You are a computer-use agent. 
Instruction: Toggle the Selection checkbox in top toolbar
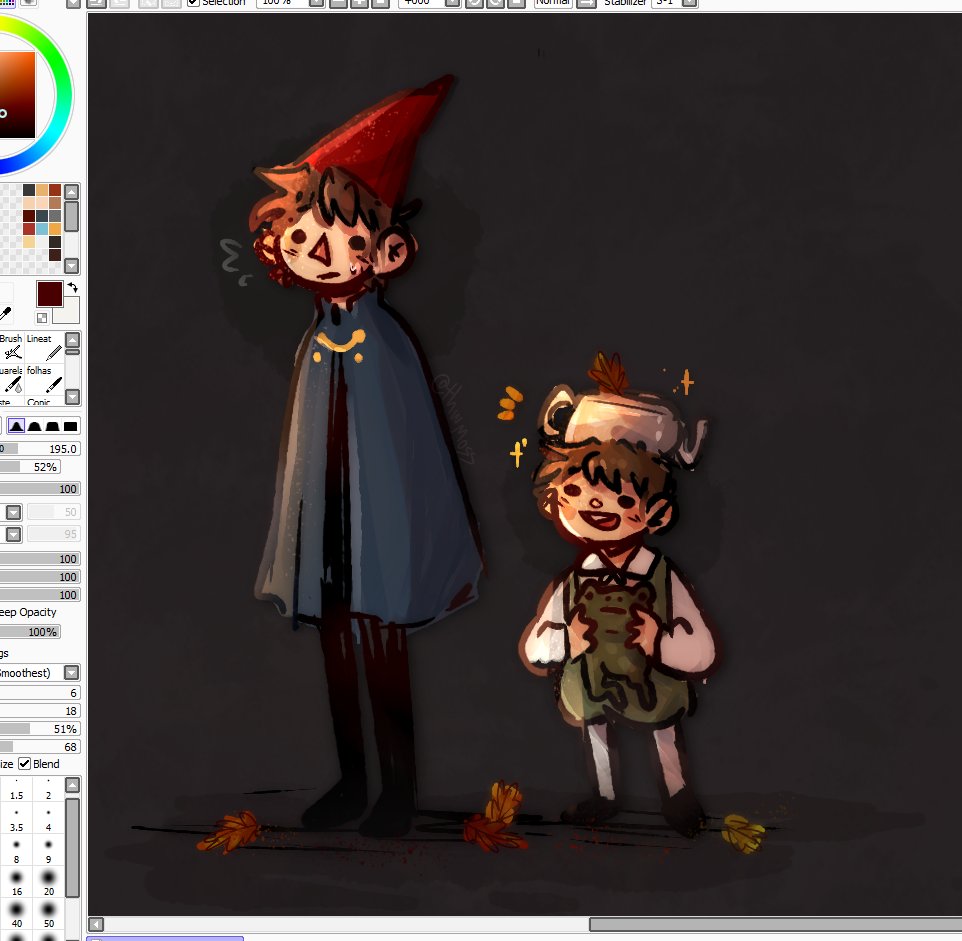coord(193,3)
